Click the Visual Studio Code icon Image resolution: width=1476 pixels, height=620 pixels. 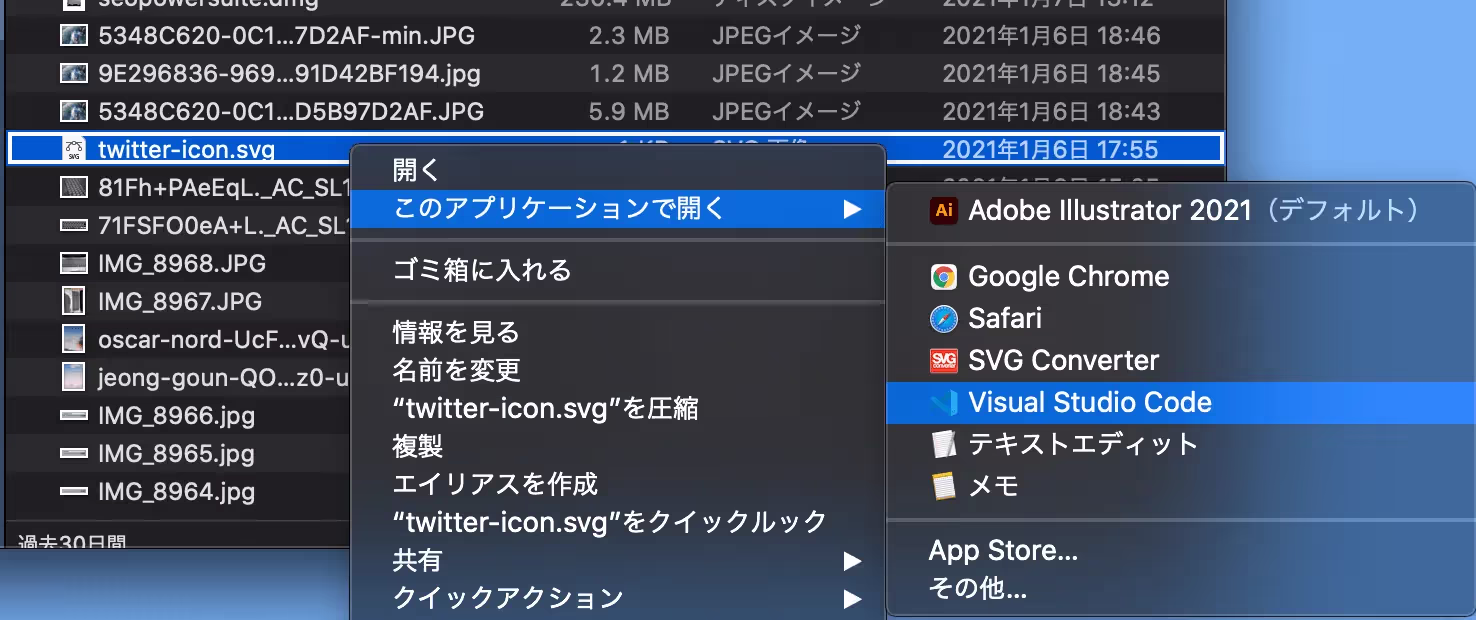pos(943,403)
